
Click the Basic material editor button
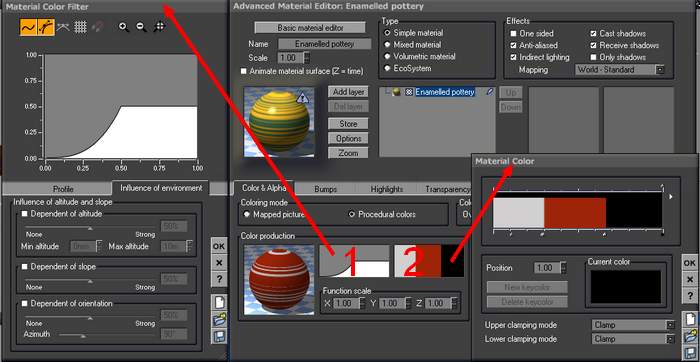coord(310,28)
